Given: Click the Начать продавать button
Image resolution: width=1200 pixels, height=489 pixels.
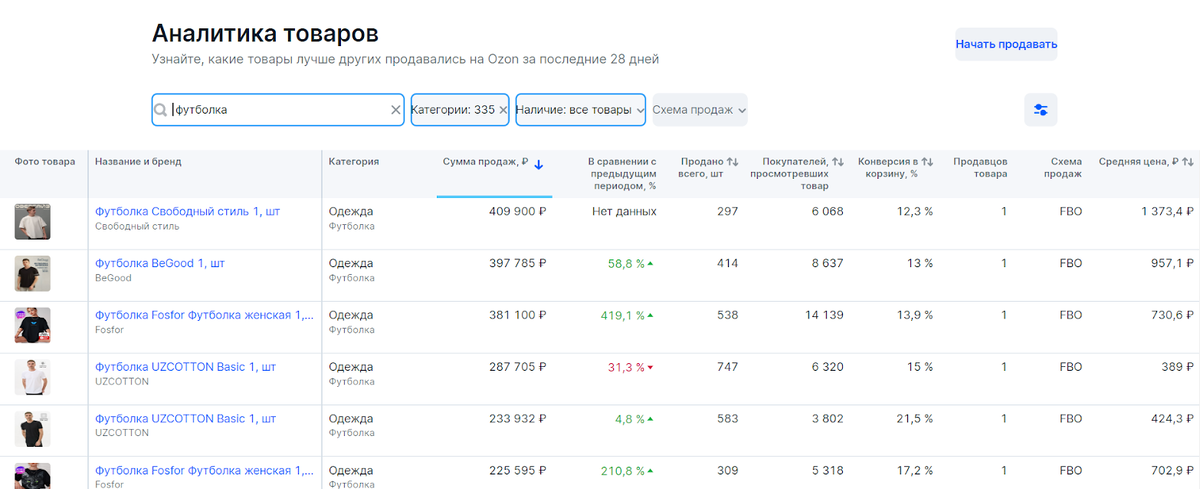Looking at the screenshot, I should tap(1006, 44).
